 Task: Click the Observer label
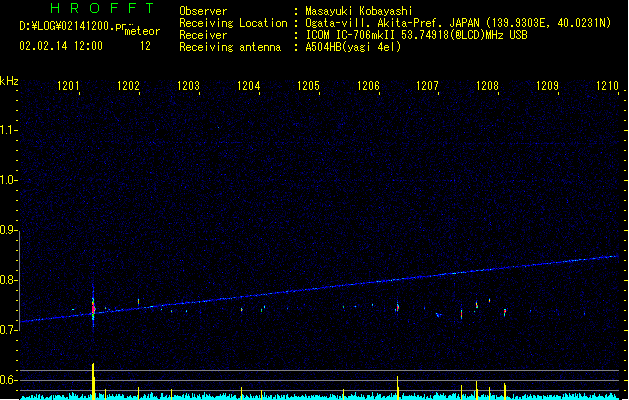(x=203, y=11)
